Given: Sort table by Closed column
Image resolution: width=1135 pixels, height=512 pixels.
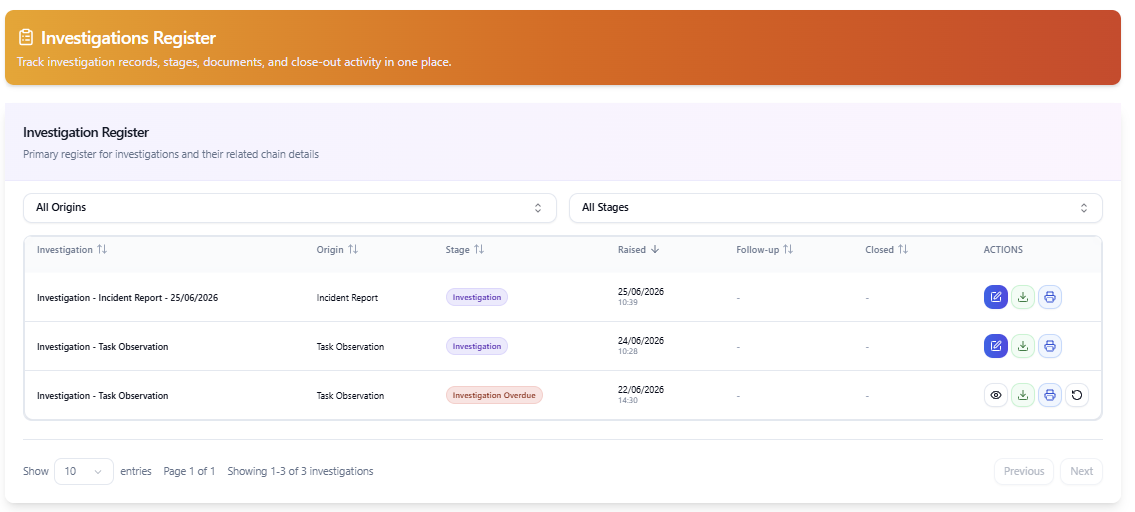Looking at the screenshot, I should pyautogui.click(x=886, y=249).
